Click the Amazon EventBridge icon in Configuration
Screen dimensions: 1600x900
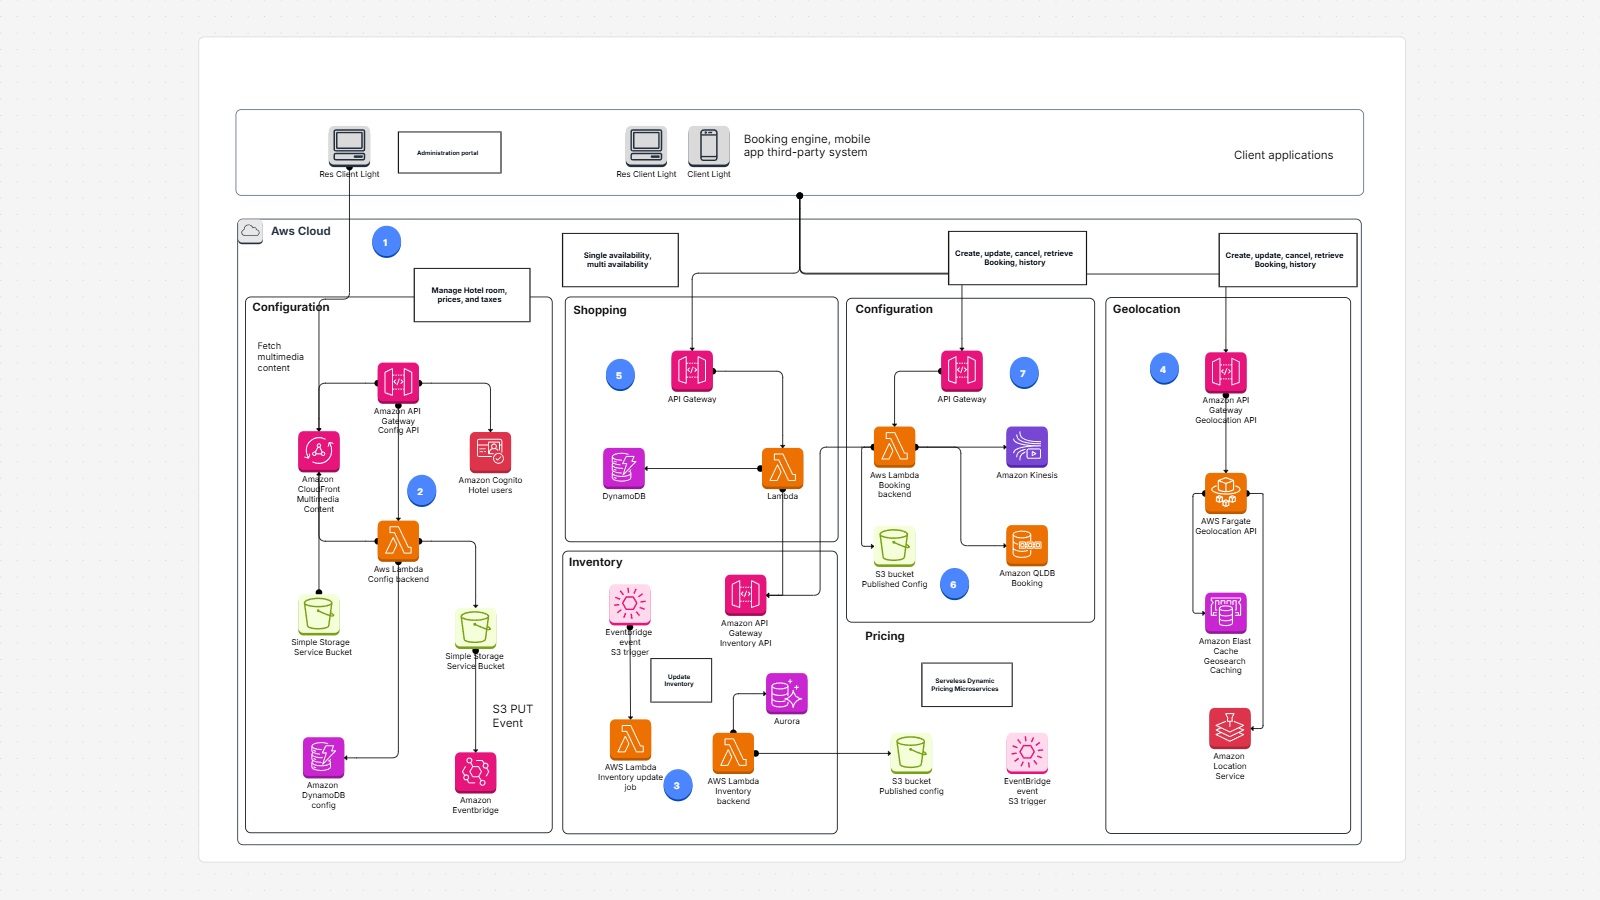click(475, 770)
